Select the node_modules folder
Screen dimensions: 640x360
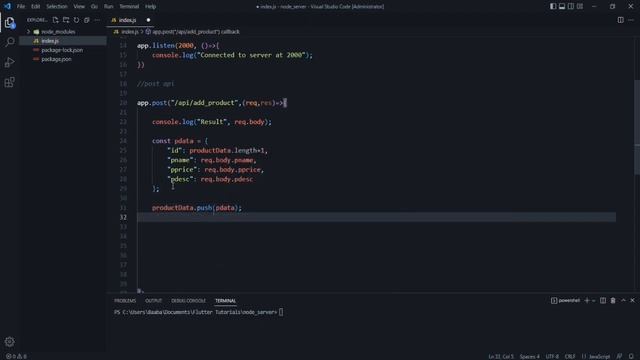click(58, 31)
